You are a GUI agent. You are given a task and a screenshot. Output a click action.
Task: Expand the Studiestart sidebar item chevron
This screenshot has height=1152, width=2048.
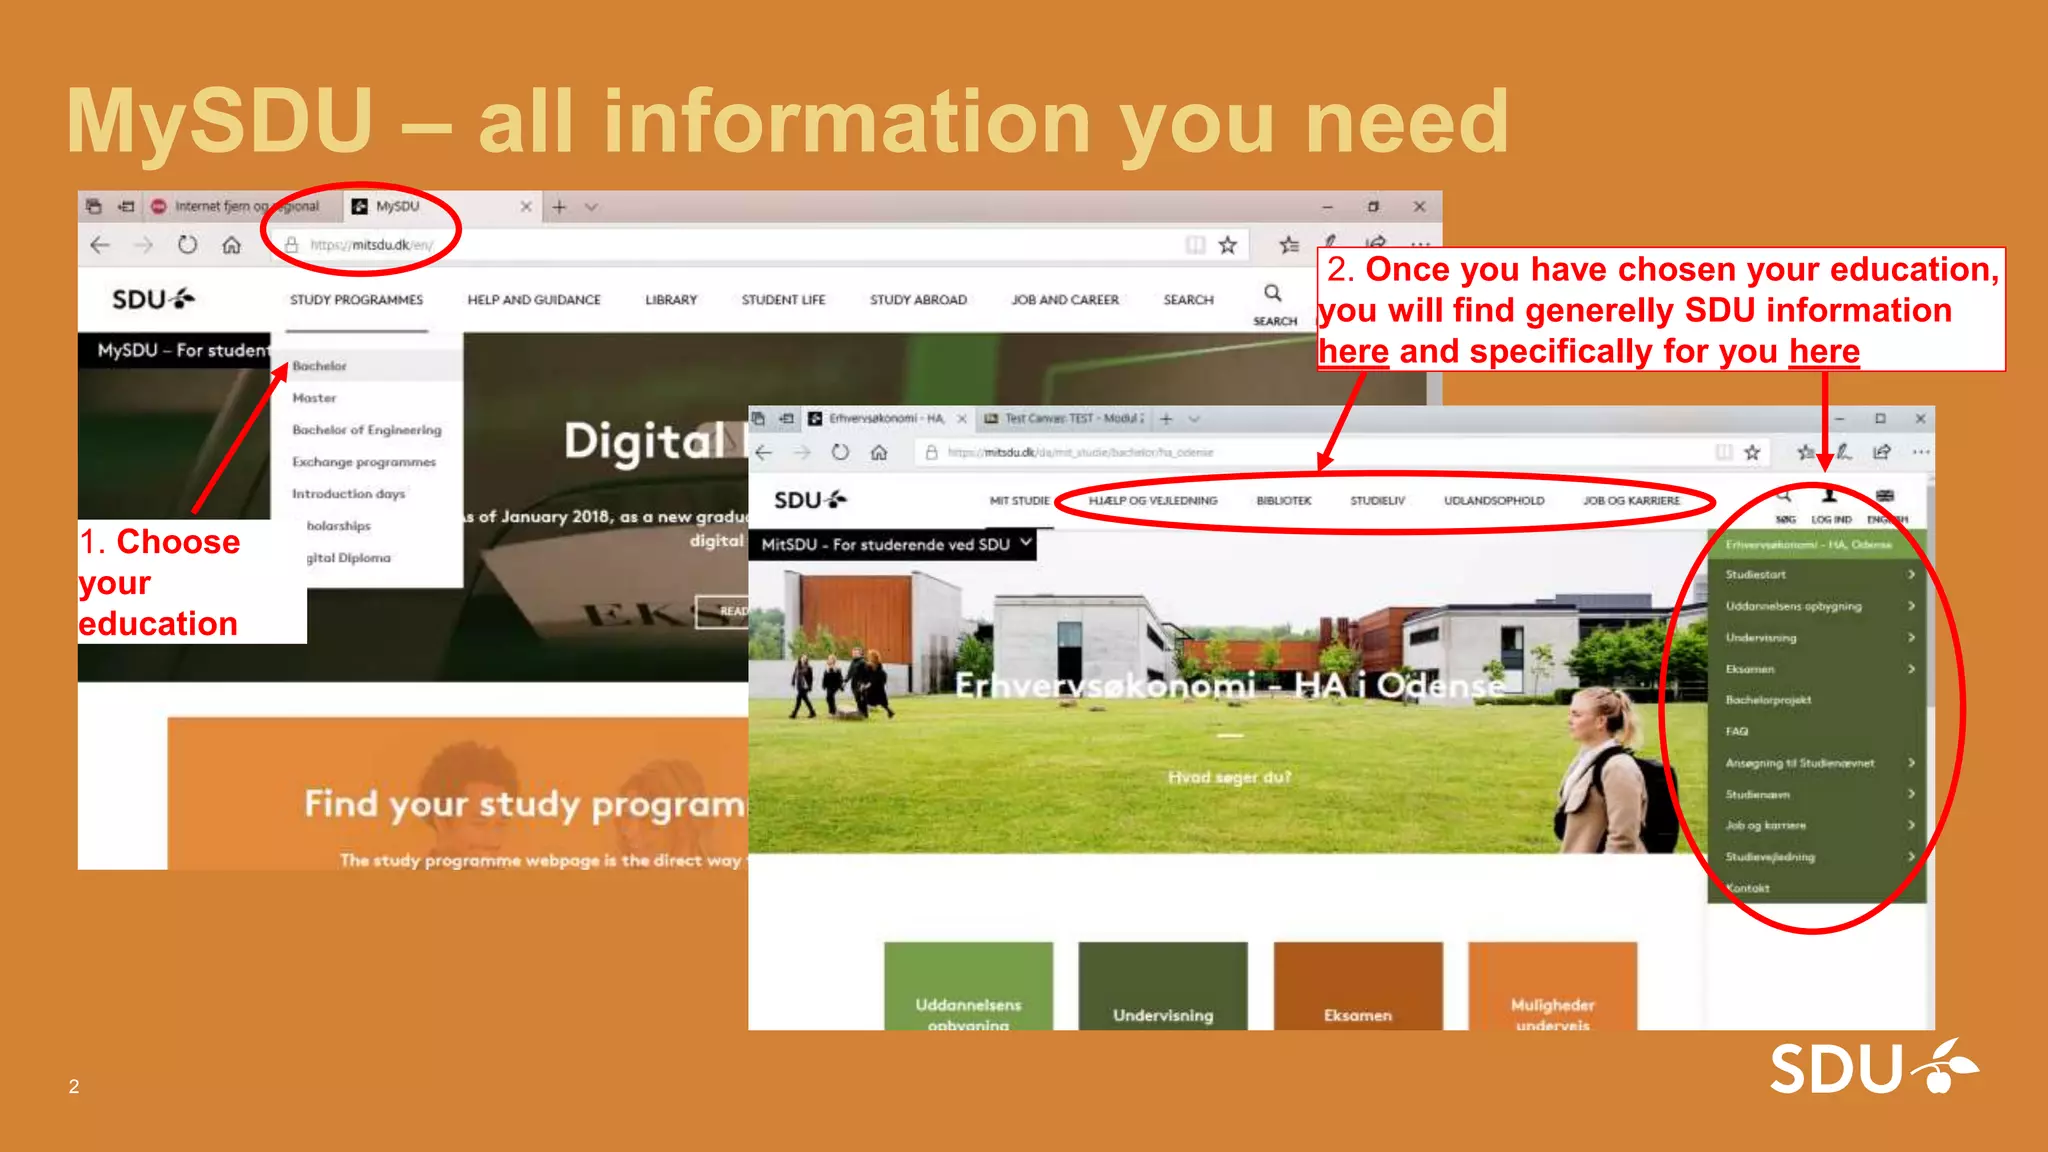(x=1910, y=575)
